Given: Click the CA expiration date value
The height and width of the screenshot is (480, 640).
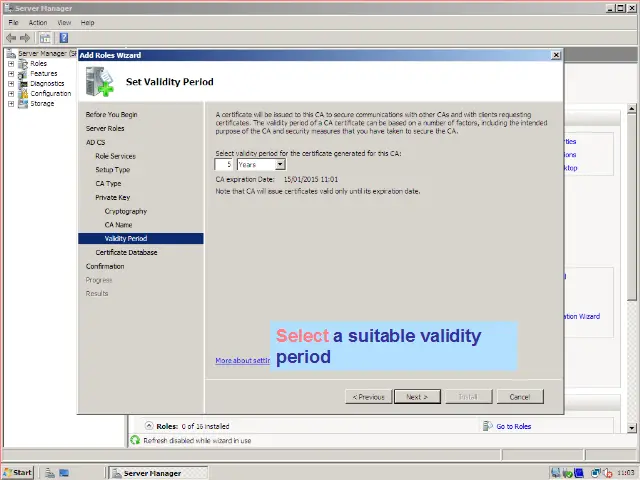Looking at the screenshot, I should [311, 180].
